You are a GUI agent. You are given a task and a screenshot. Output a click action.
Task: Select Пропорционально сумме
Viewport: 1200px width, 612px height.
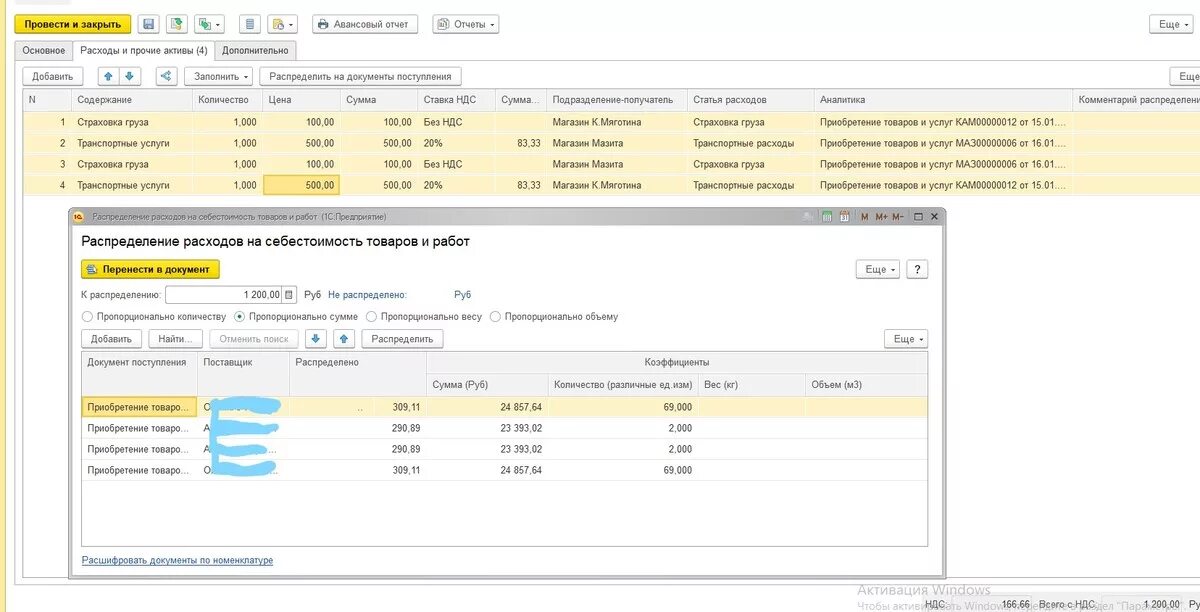pyautogui.click(x=296, y=317)
